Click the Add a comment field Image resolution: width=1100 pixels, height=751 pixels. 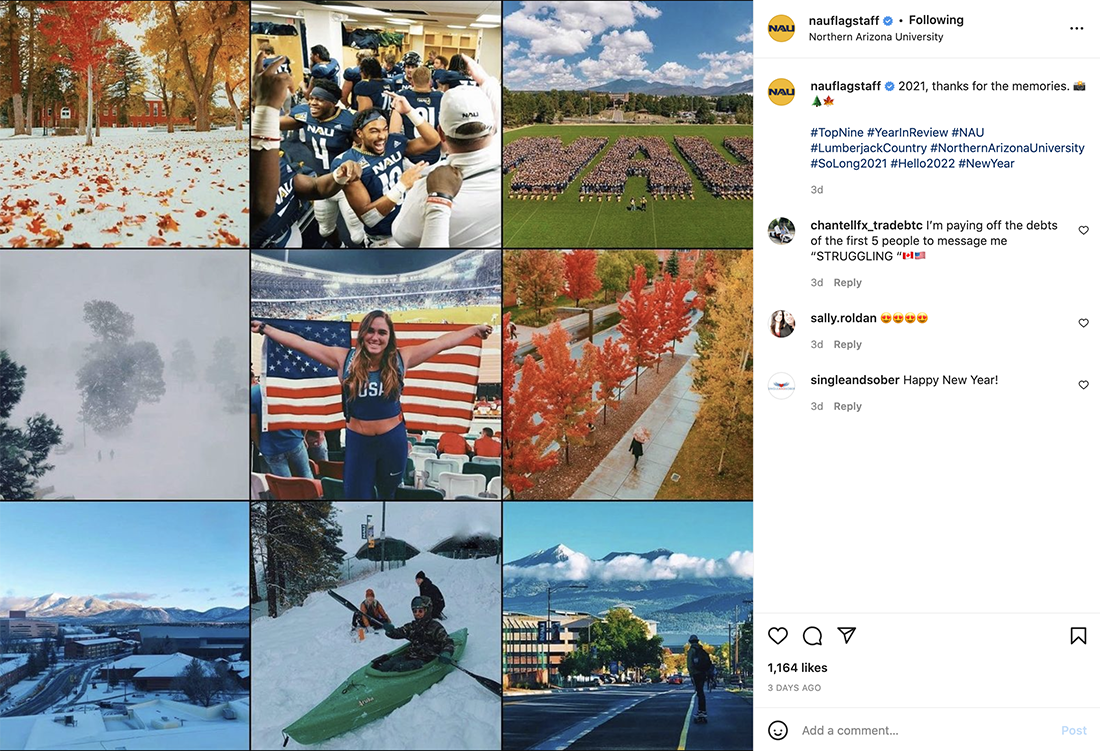(x=920, y=731)
